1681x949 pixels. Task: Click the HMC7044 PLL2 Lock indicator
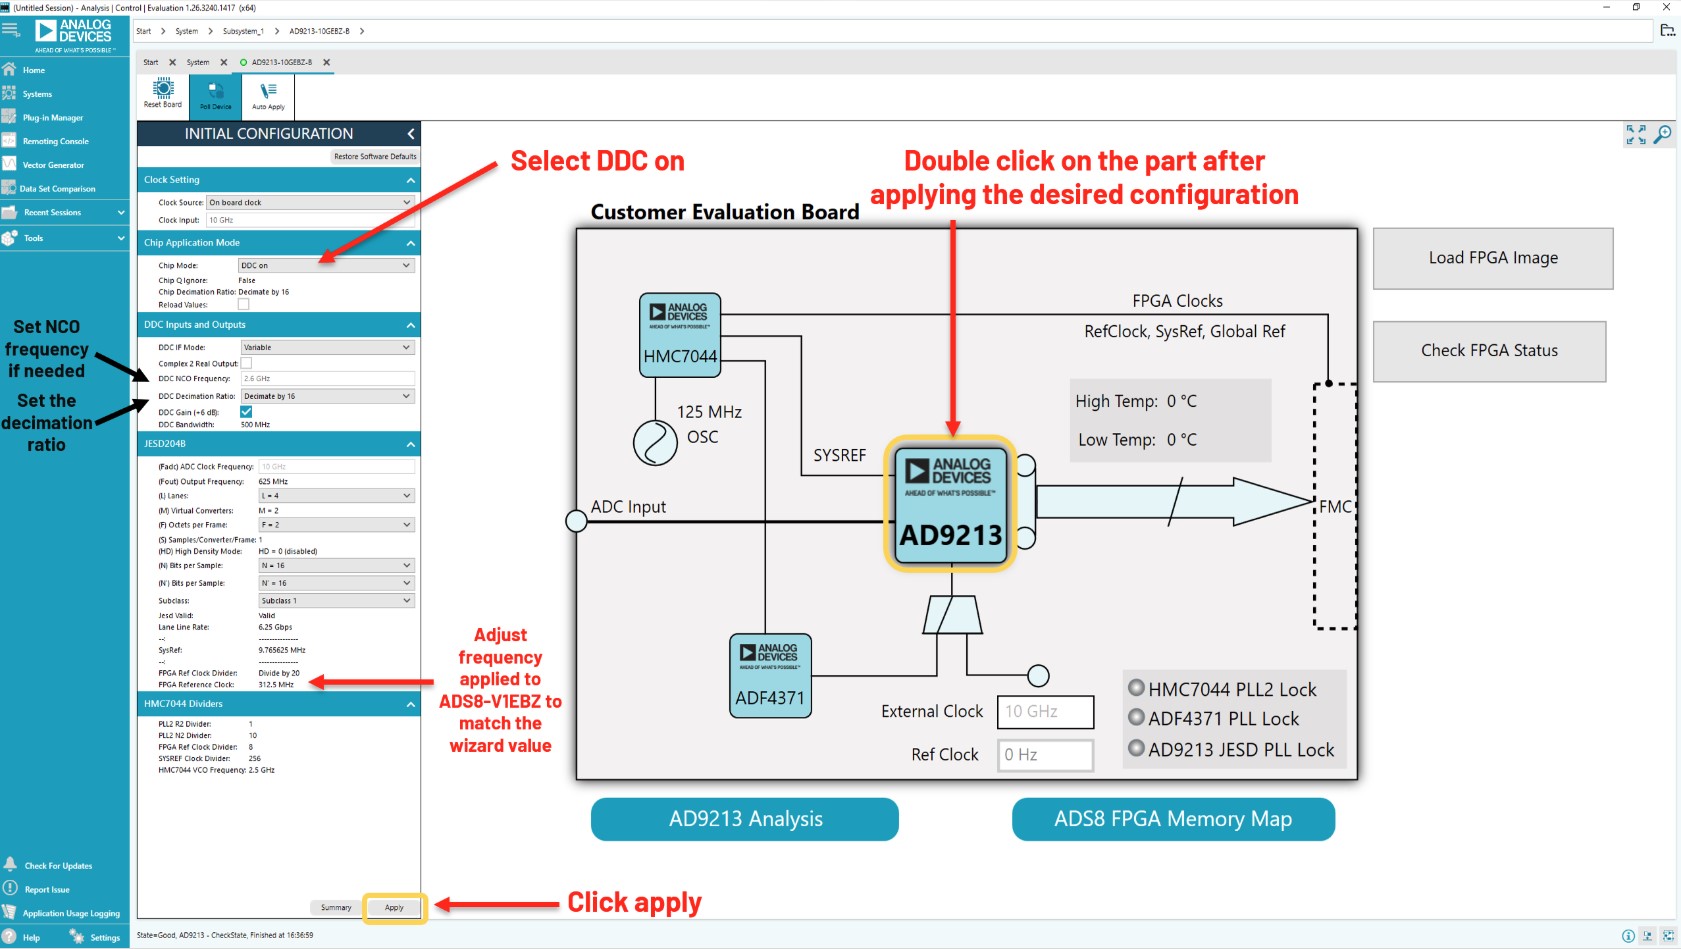coord(1135,688)
